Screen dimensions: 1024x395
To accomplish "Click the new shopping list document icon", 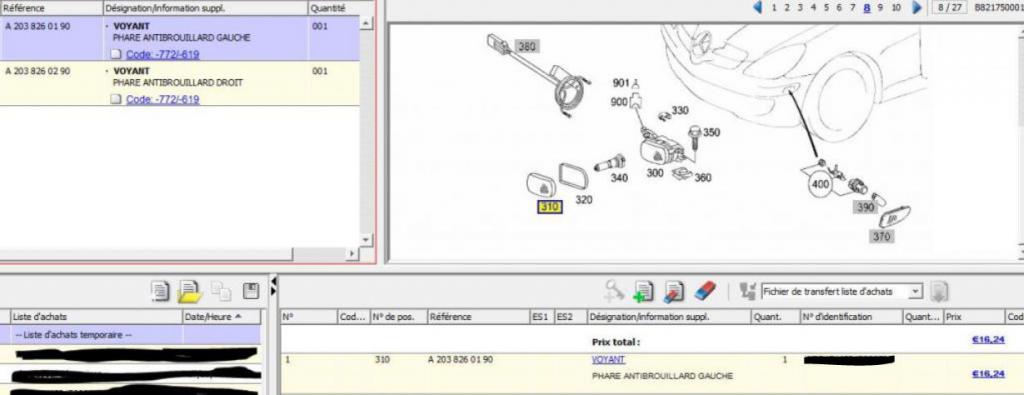I will (x=160, y=291).
